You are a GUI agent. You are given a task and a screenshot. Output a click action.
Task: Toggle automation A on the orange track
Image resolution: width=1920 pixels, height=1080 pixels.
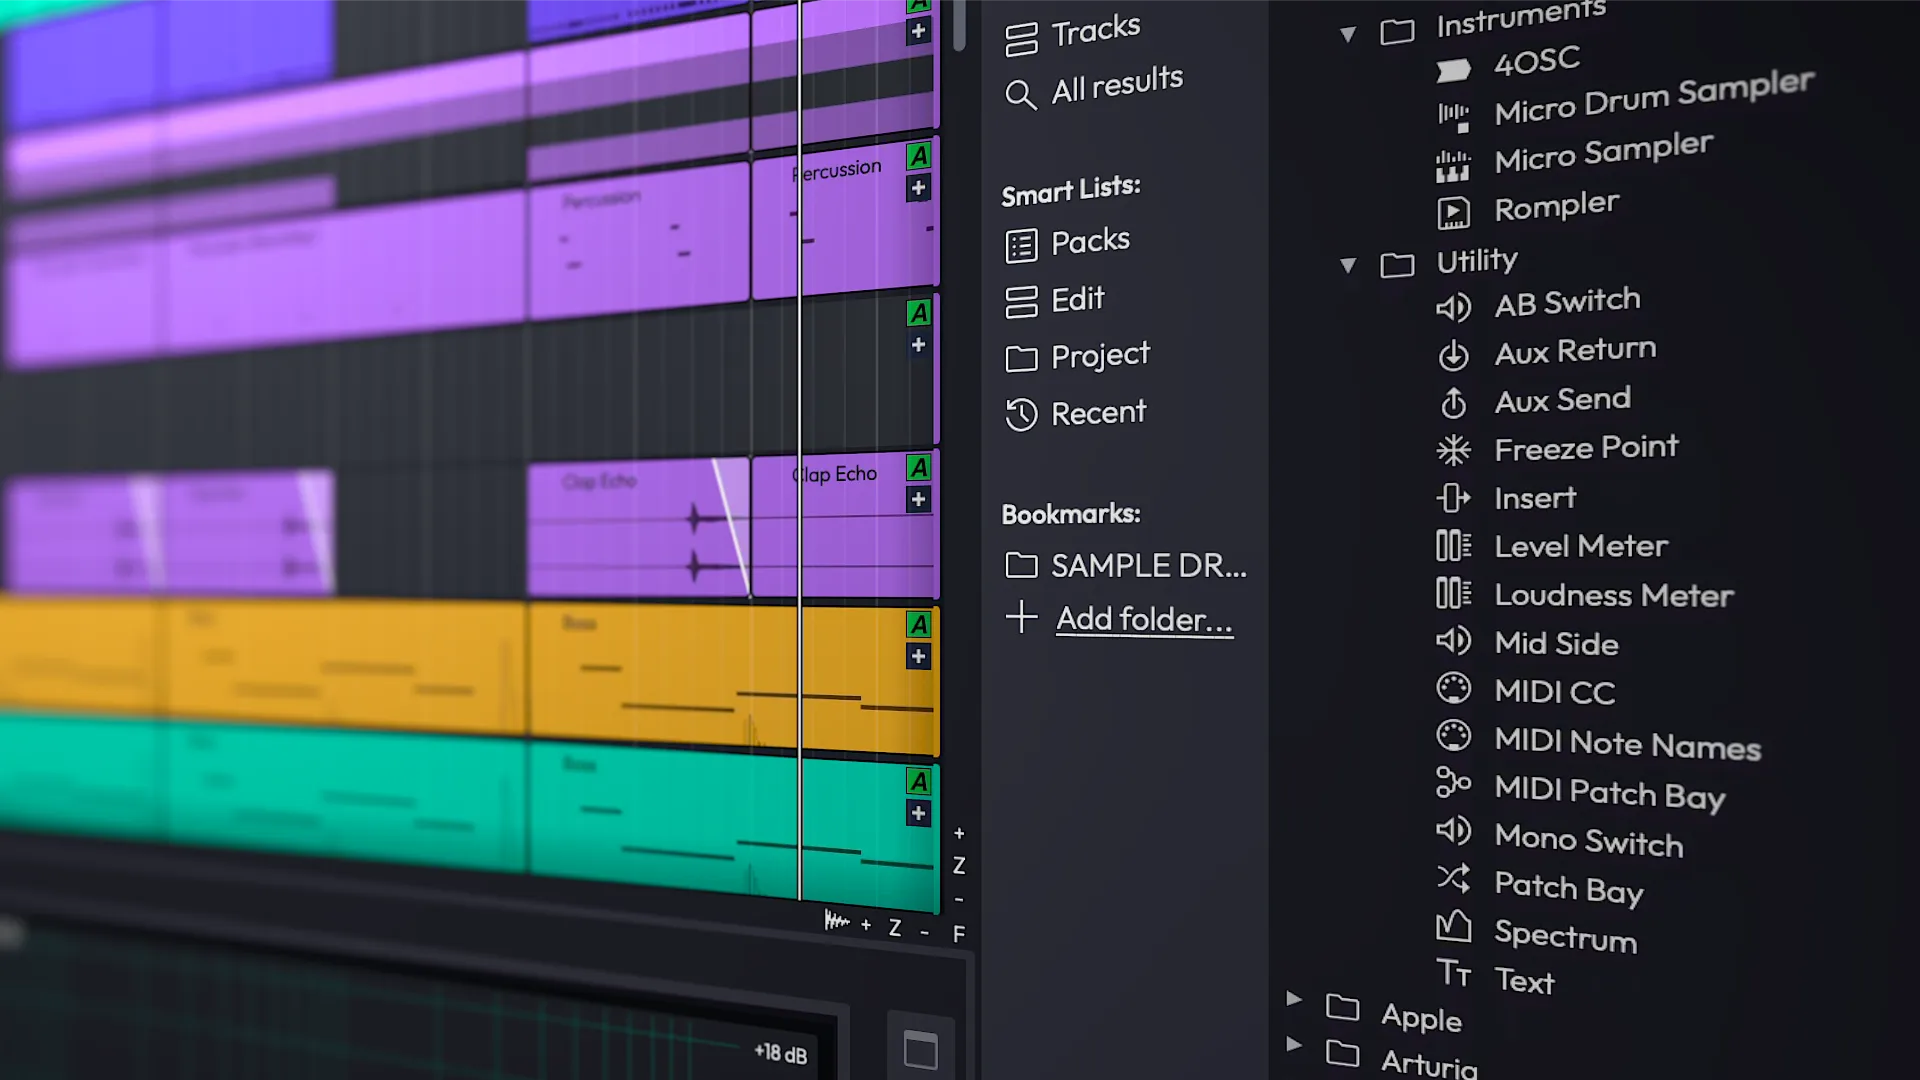point(918,624)
